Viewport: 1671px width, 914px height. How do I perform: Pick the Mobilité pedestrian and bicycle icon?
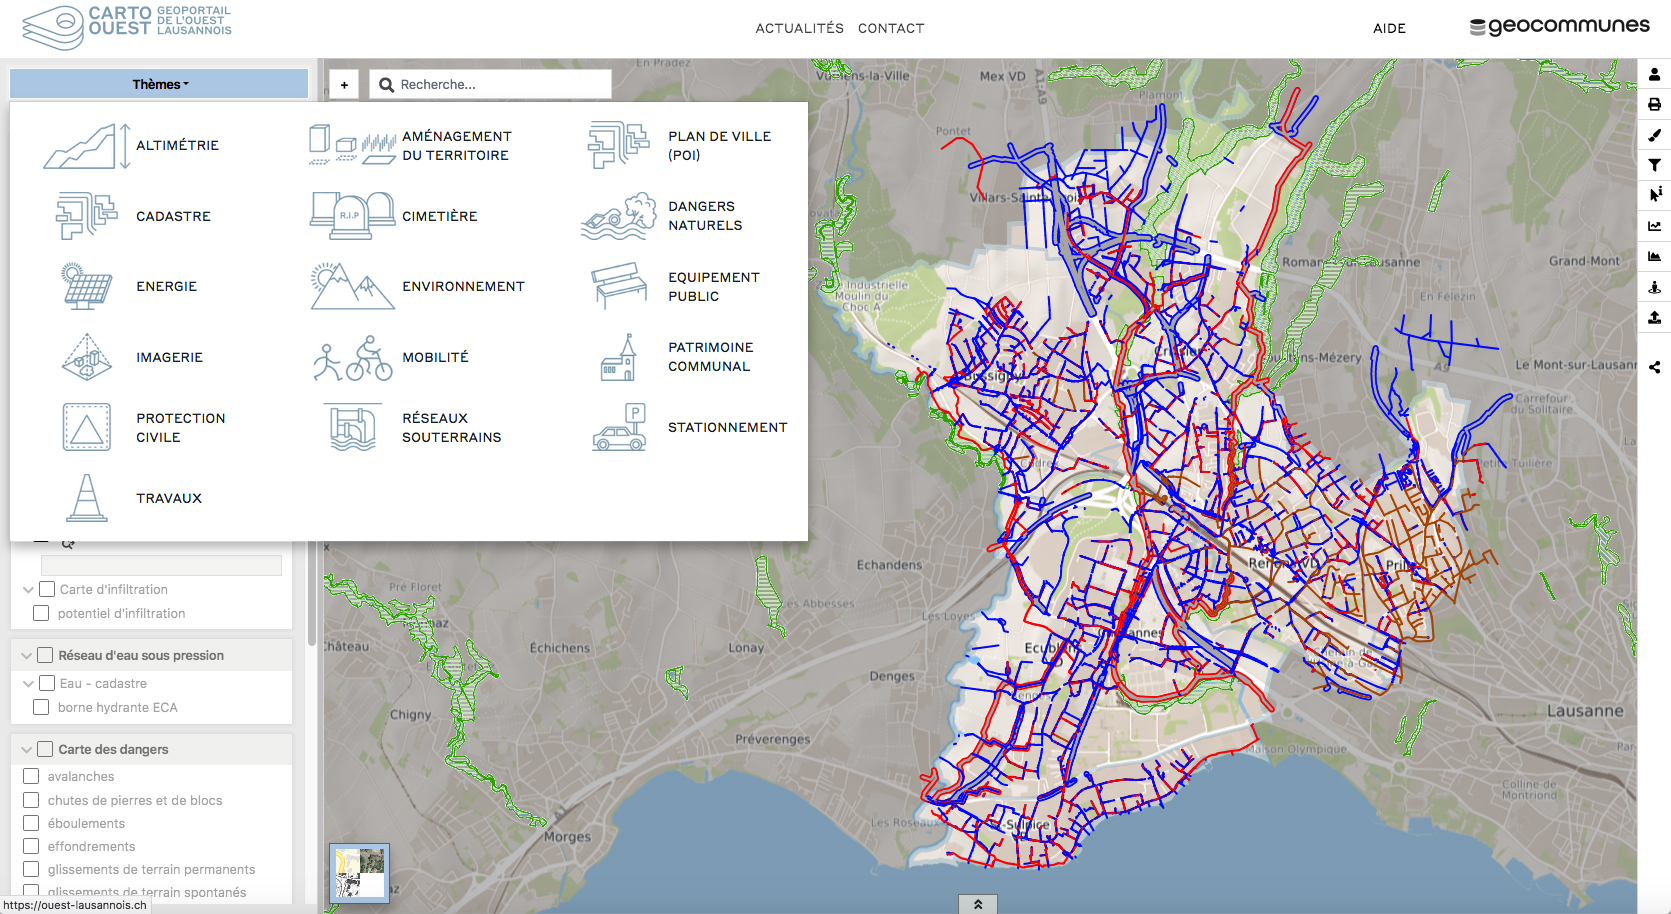pos(352,358)
